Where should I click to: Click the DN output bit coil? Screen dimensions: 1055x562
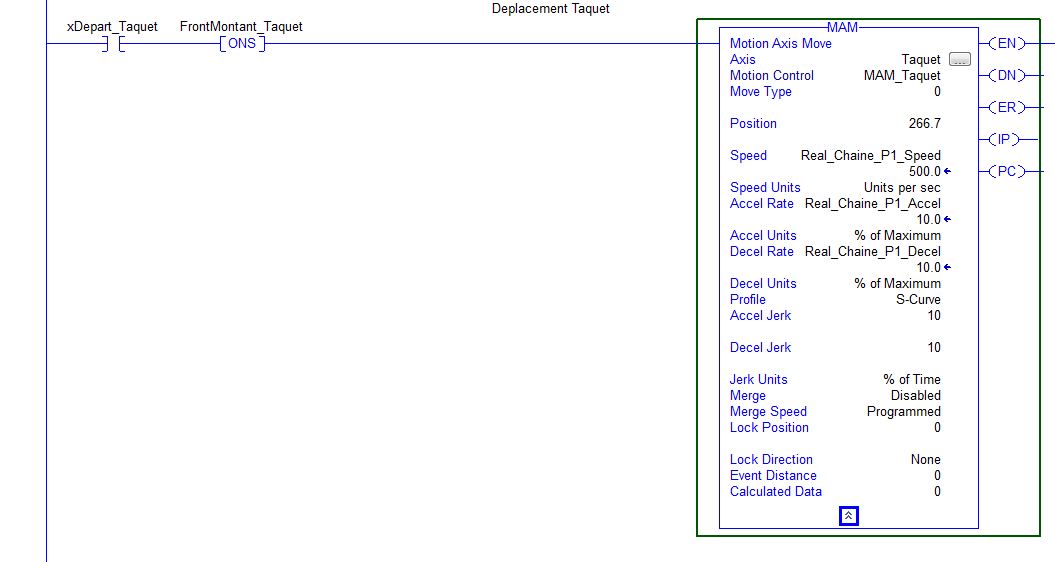pyautogui.click(x=1005, y=75)
